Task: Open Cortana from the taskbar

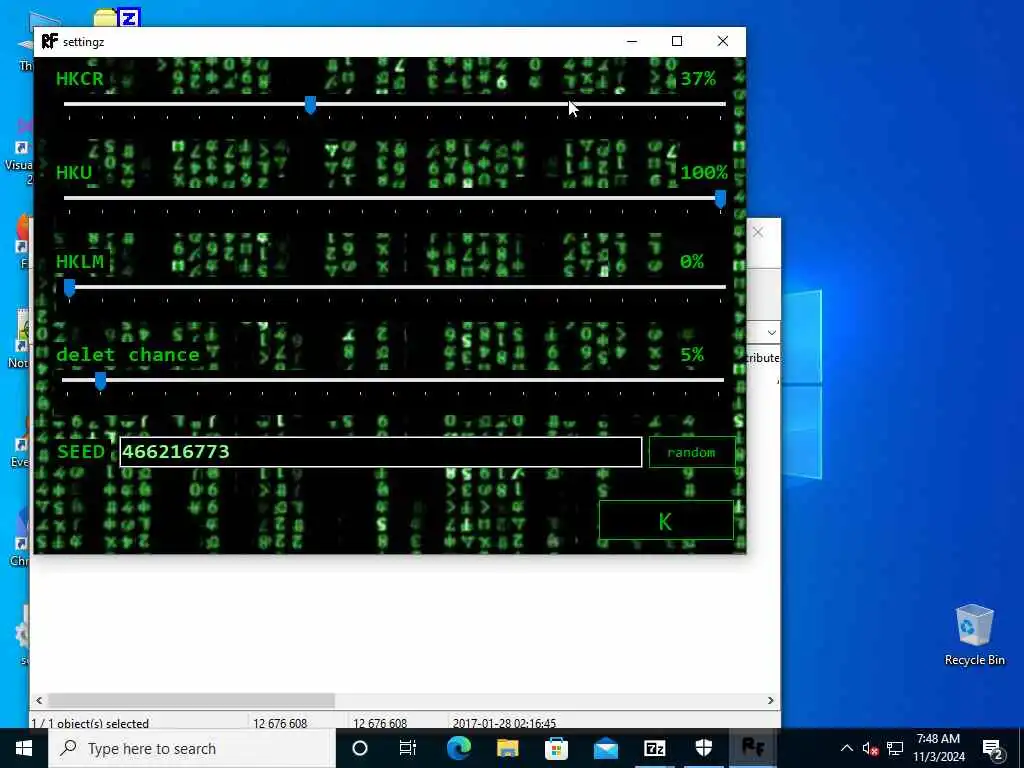Action: point(360,748)
